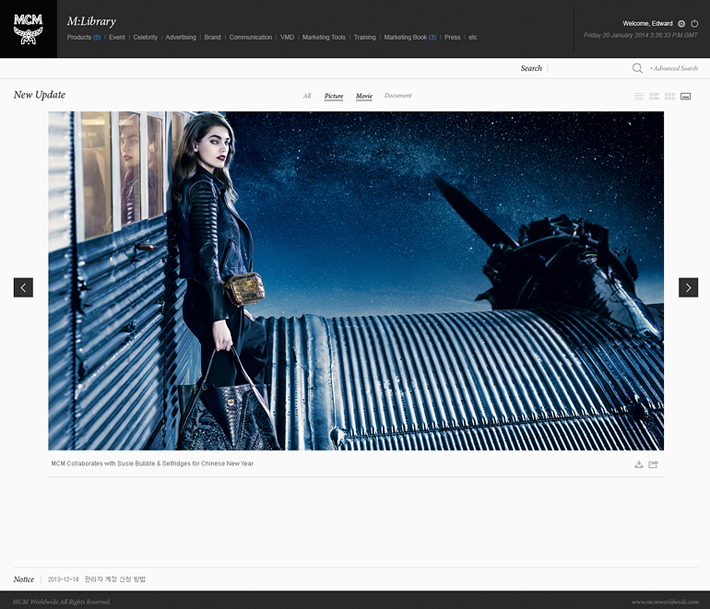
Task: Click the magnifier search icon
Action: pos(637,68)
